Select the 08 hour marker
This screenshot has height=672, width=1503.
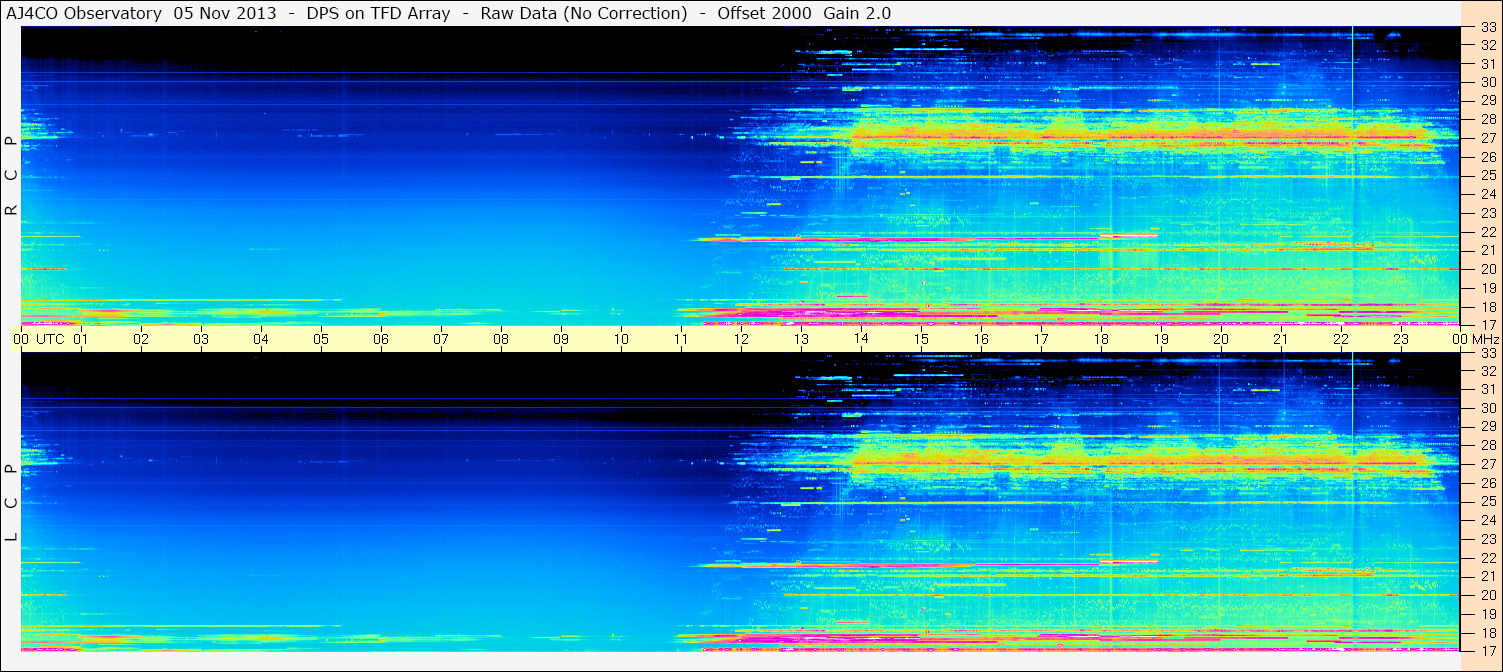(x=501, y=339)
